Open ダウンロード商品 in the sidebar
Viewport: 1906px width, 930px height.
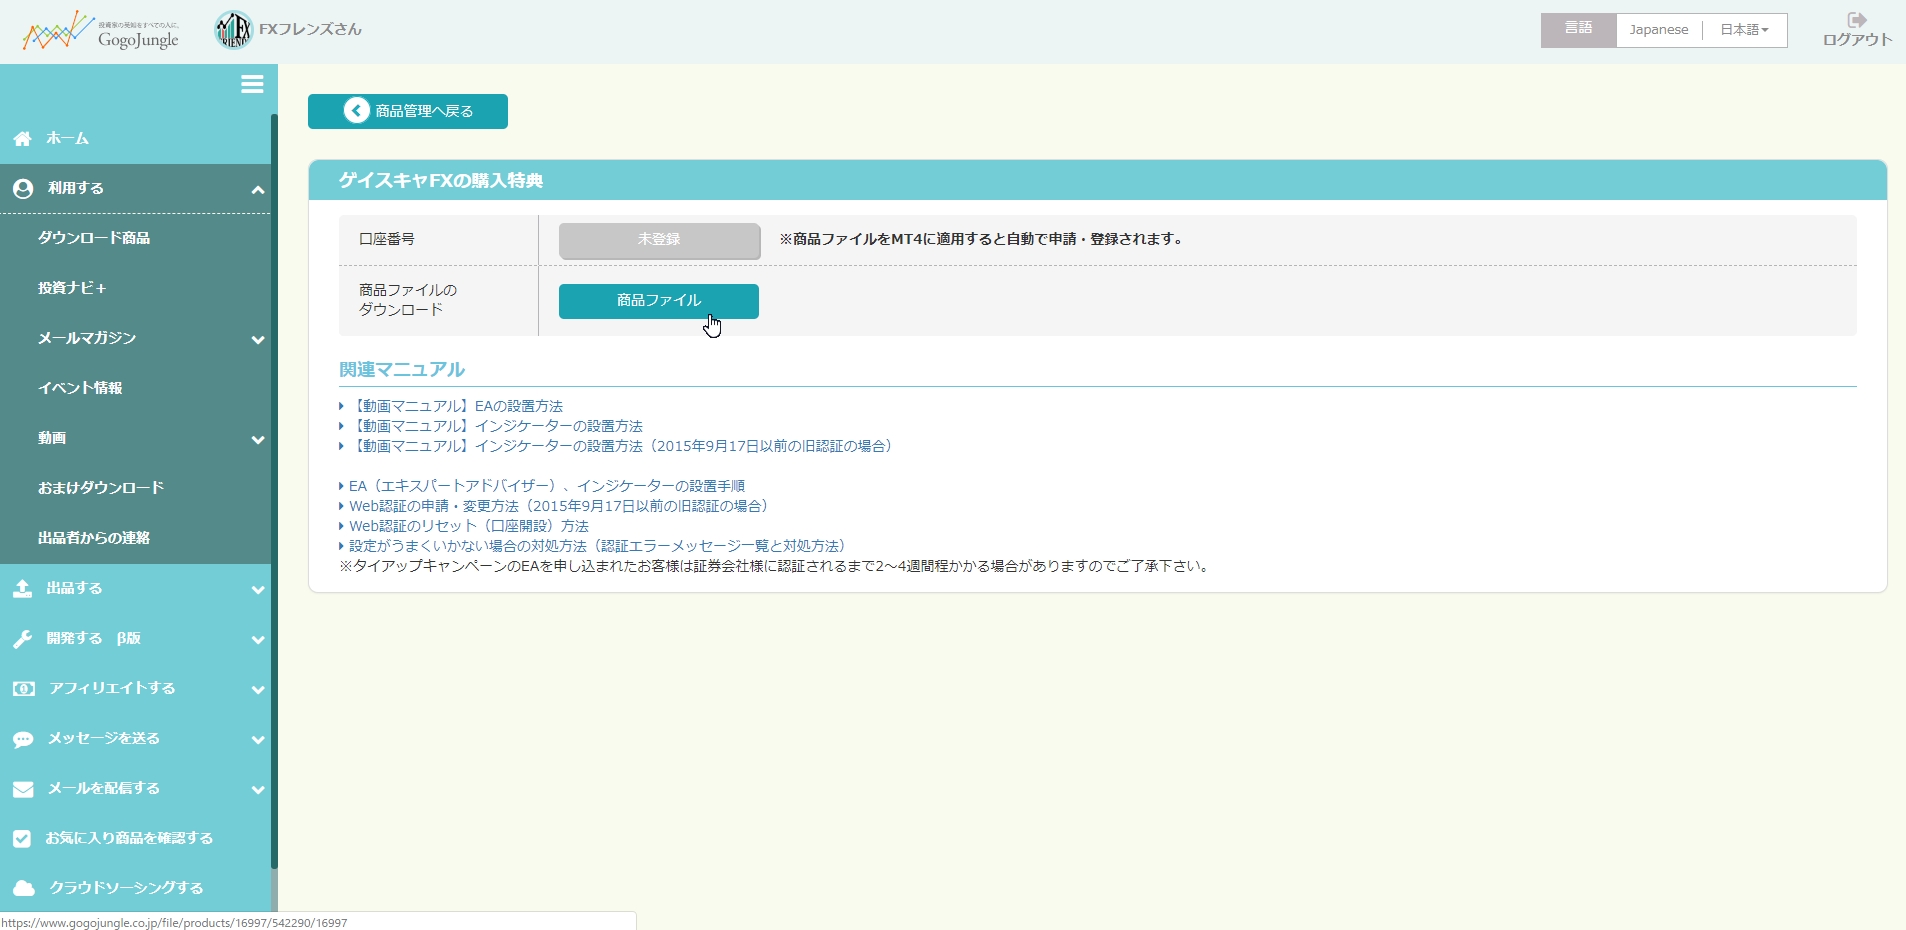pos(94,238)
